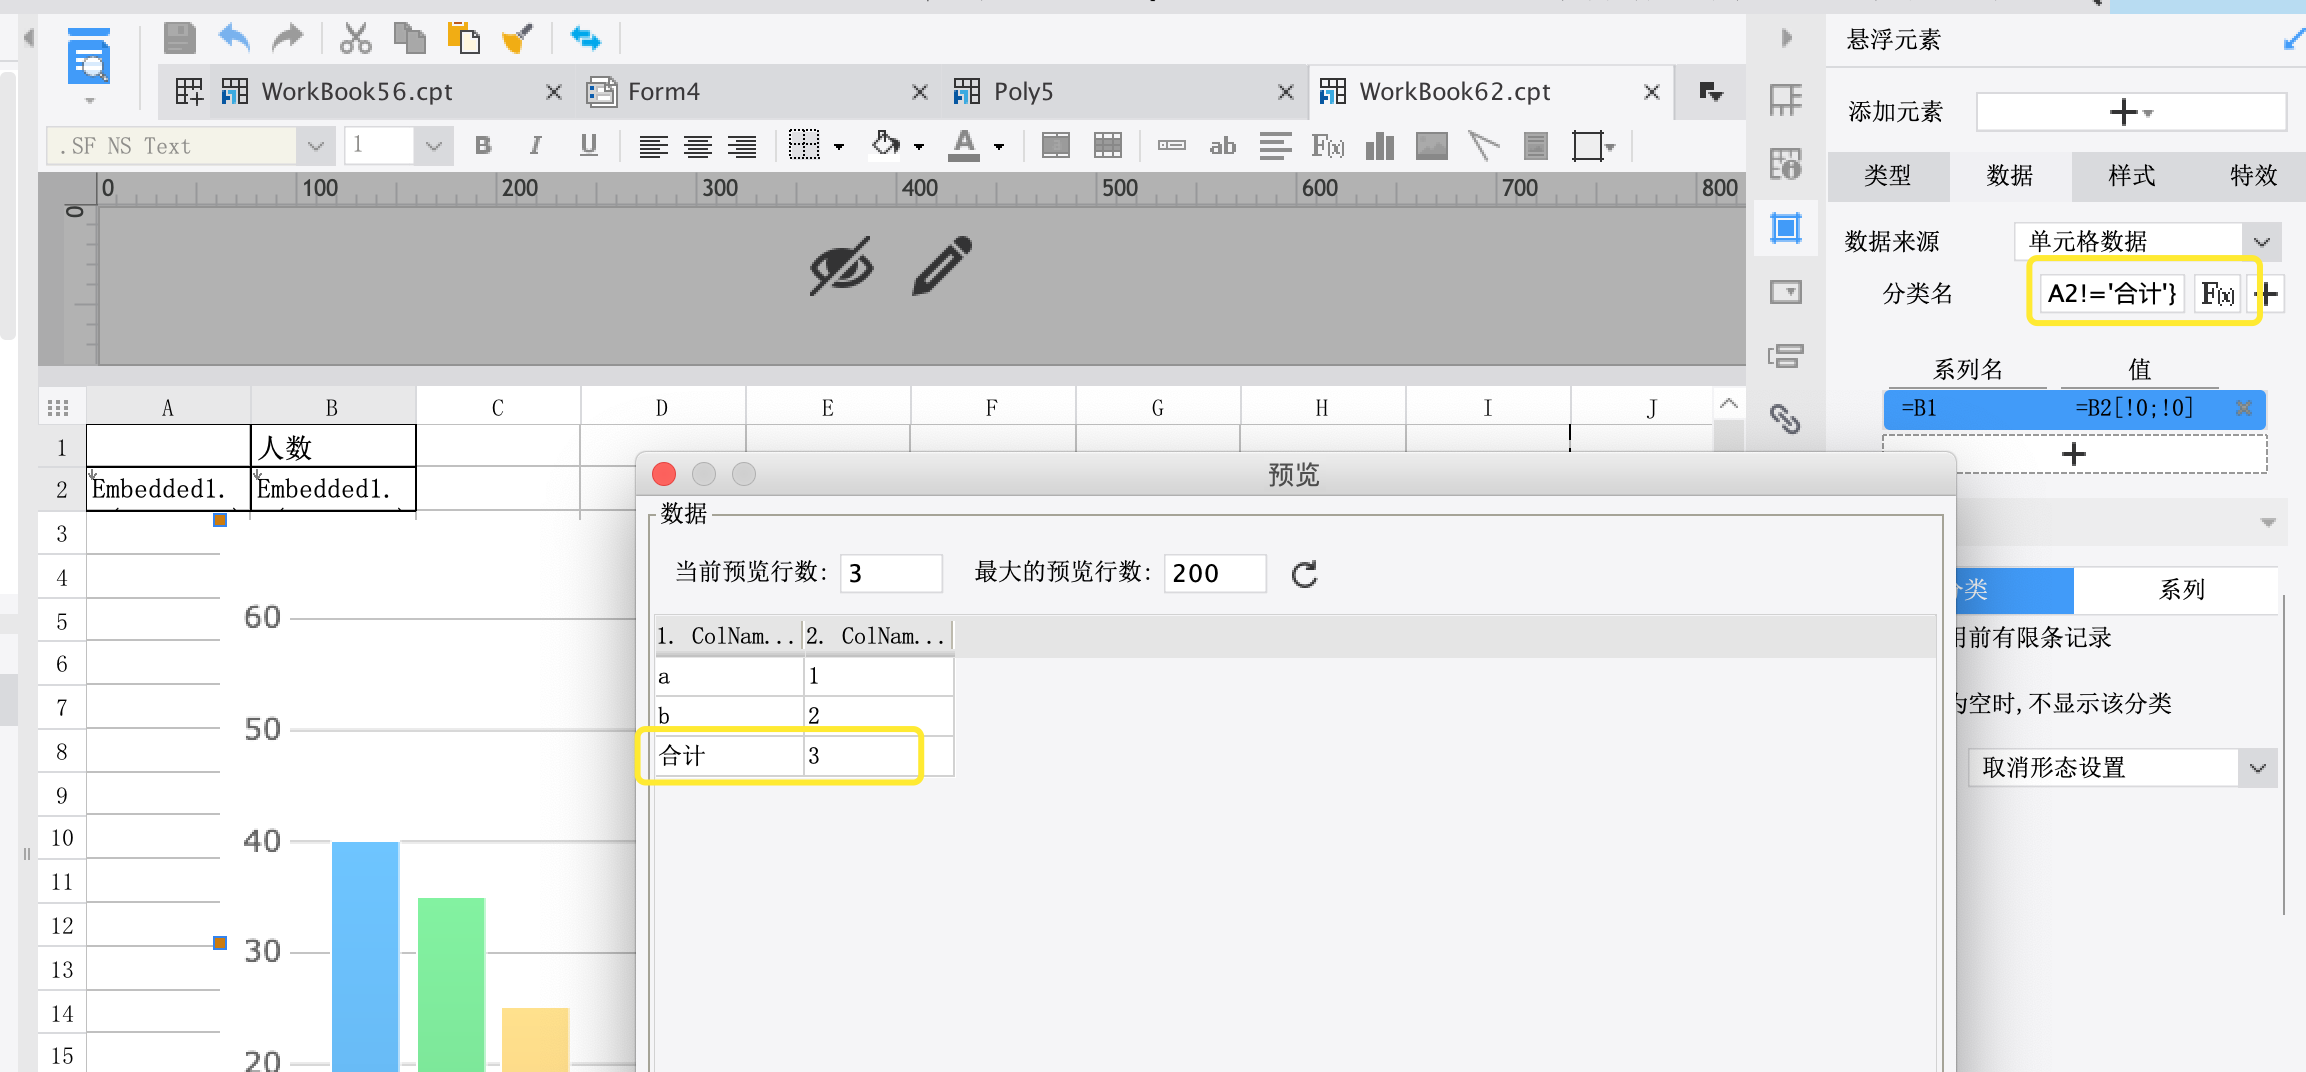Click the 分类名 formula input field
Image resolution: width=2306 pixels, height=1072 pixels.
2112,294
